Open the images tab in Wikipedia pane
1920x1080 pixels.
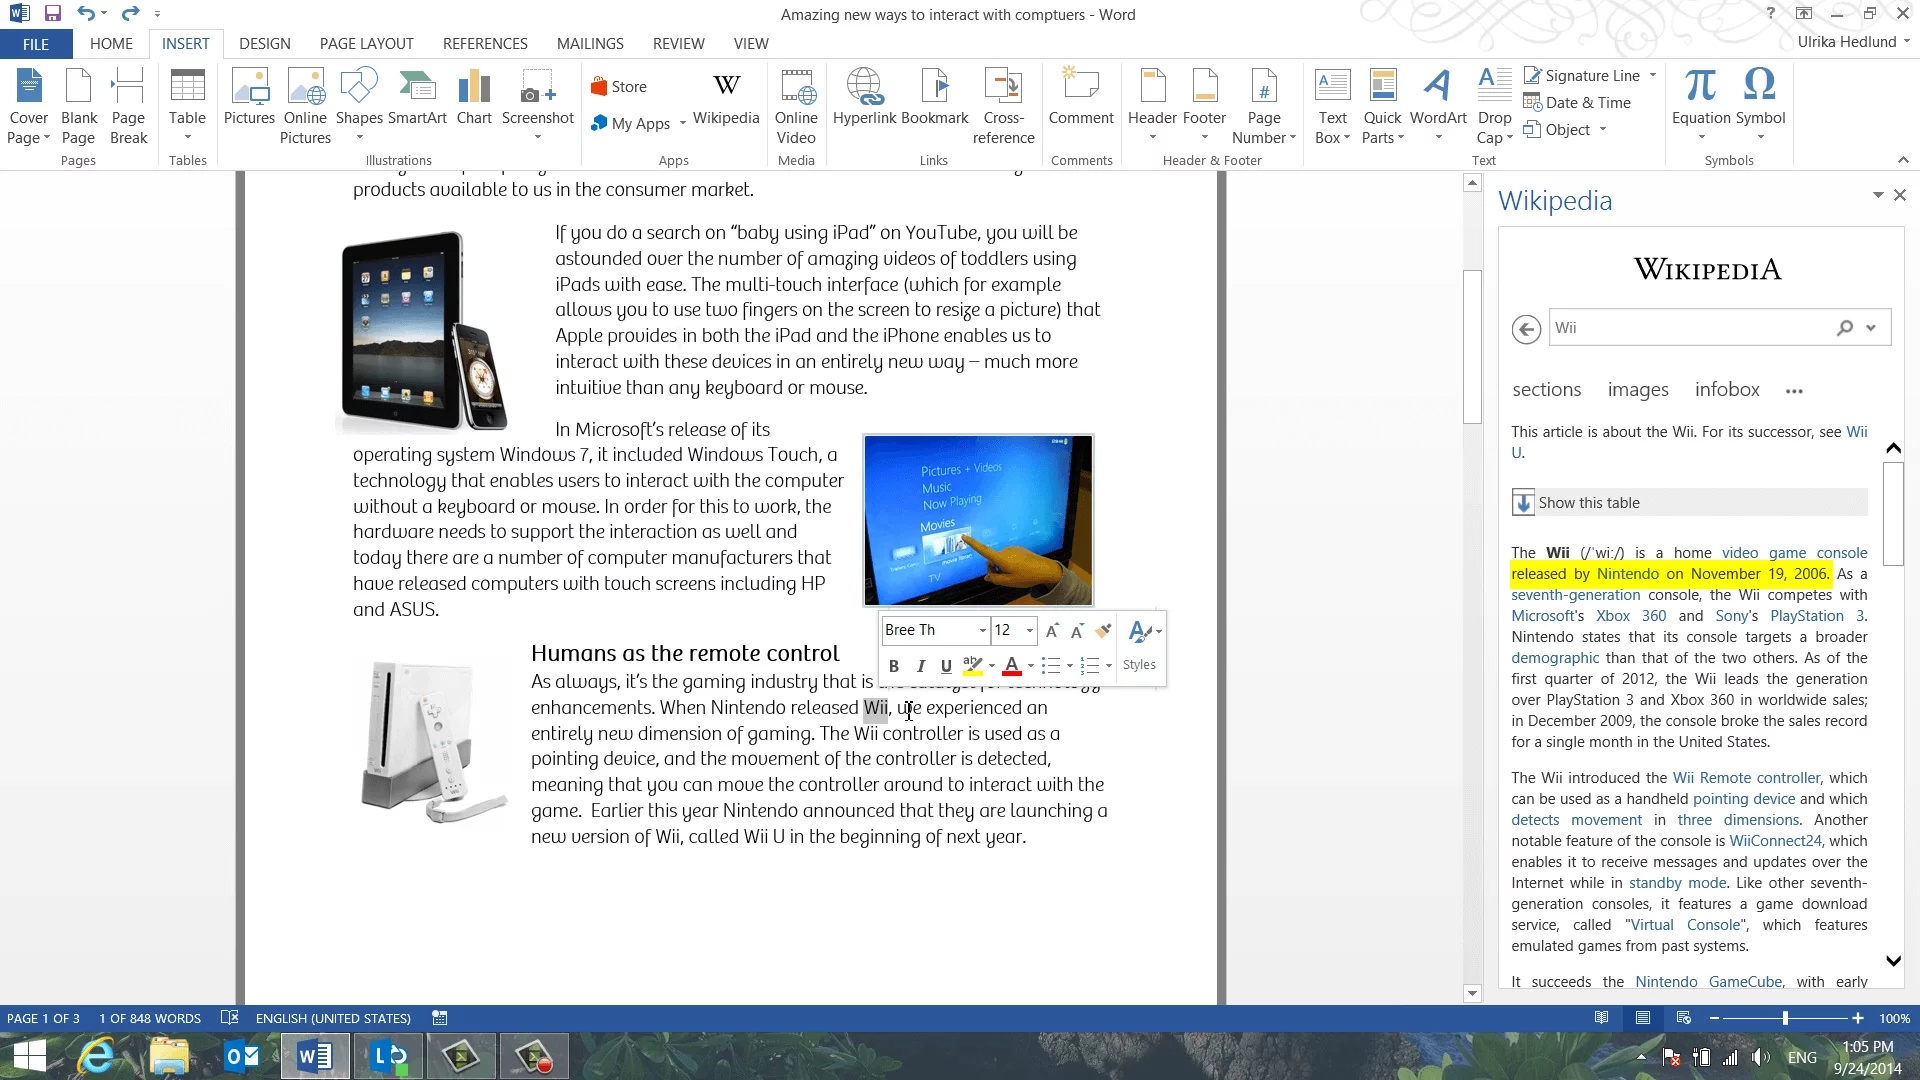[1637, 390]
